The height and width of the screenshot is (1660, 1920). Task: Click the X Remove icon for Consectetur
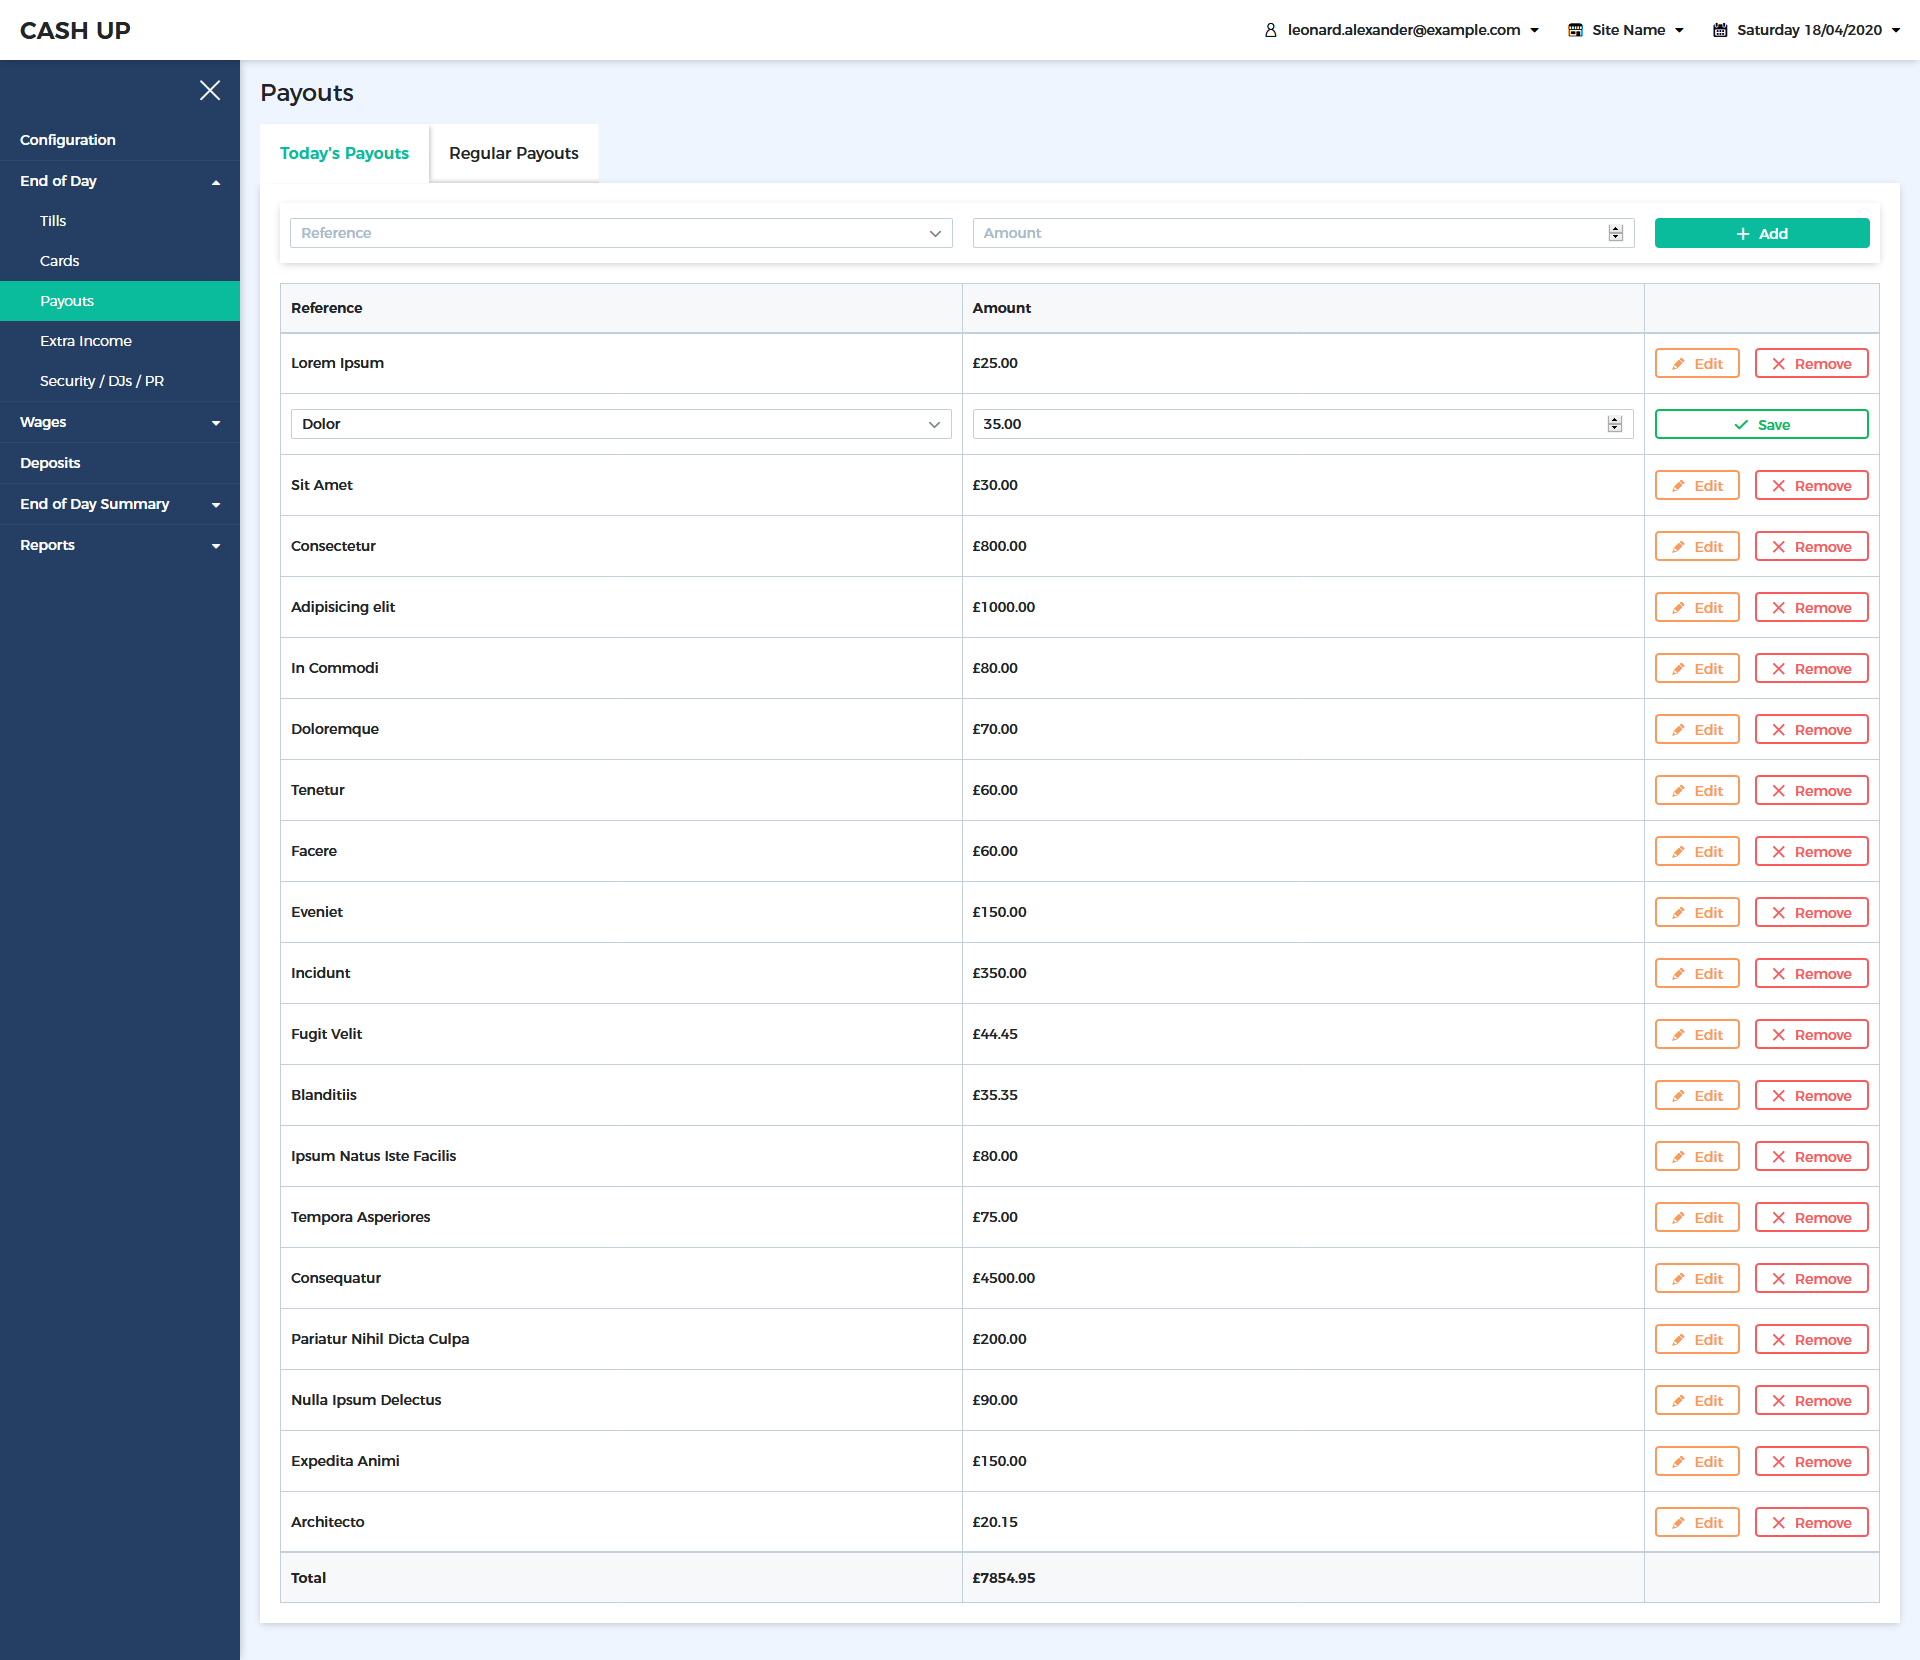(x=1779, y=547)
